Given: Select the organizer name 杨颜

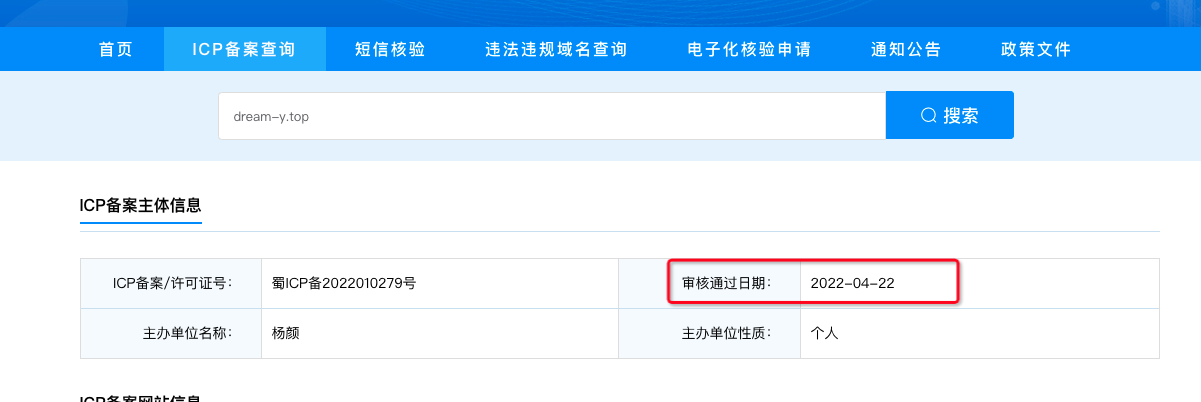Looking at the screenshot, I should 286,333.
